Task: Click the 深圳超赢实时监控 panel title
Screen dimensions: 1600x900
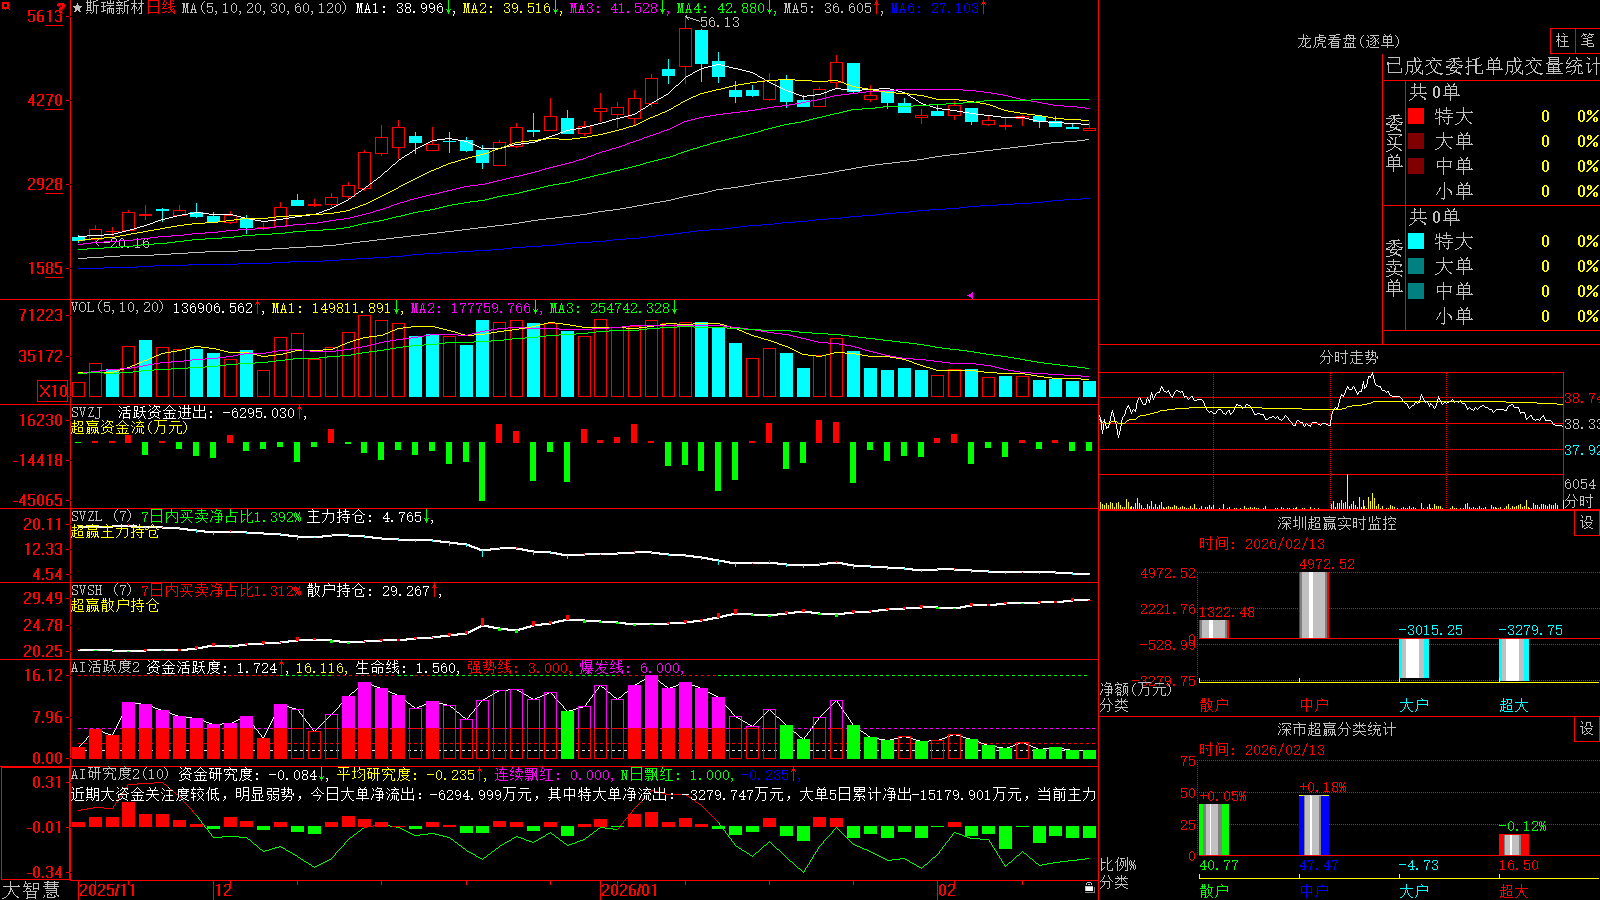Action: click(1337, 523)
